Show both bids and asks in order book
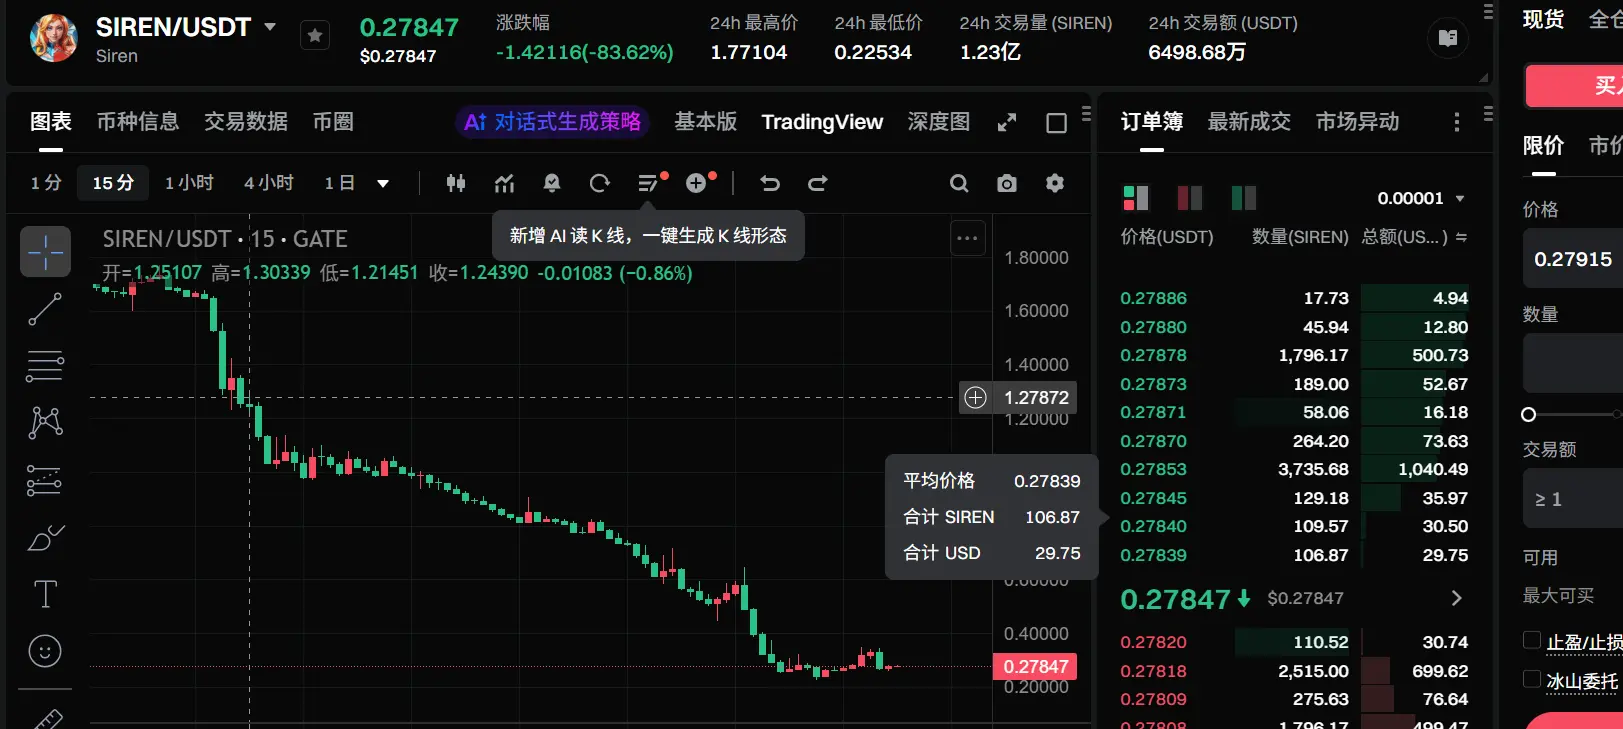1623x729 pixels. (1136, 198)
